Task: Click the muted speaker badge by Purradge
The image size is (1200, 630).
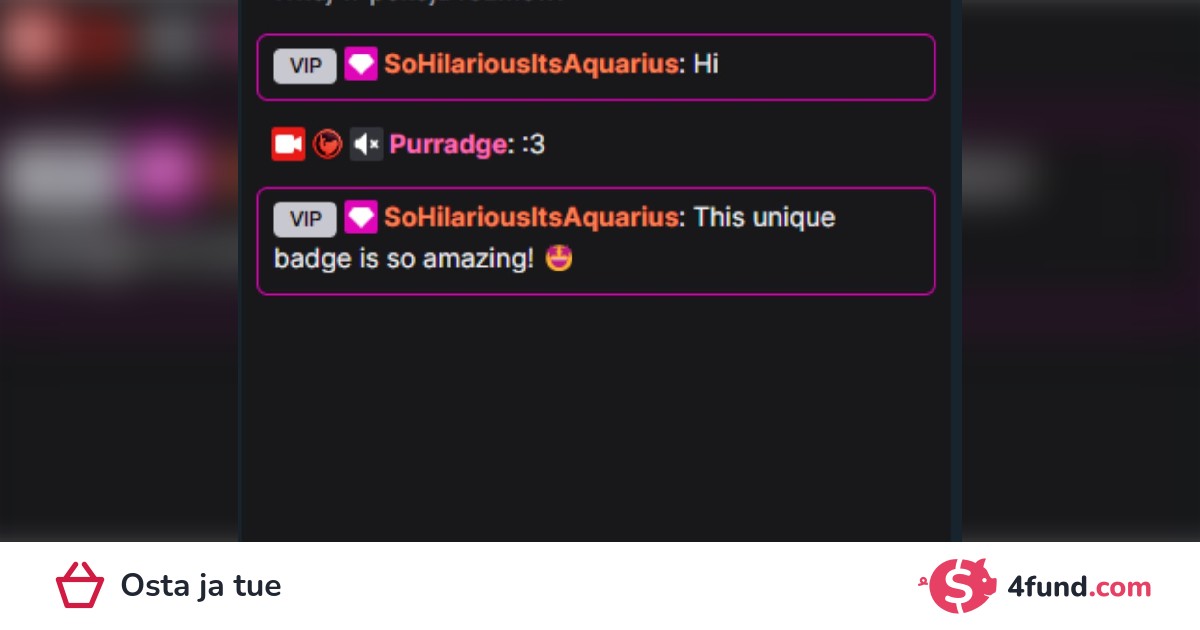Action: point(366,145)
